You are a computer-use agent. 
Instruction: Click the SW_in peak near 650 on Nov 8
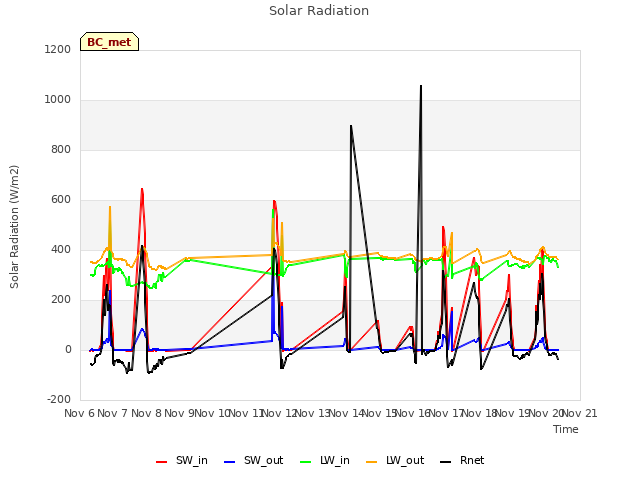(142, 189)
